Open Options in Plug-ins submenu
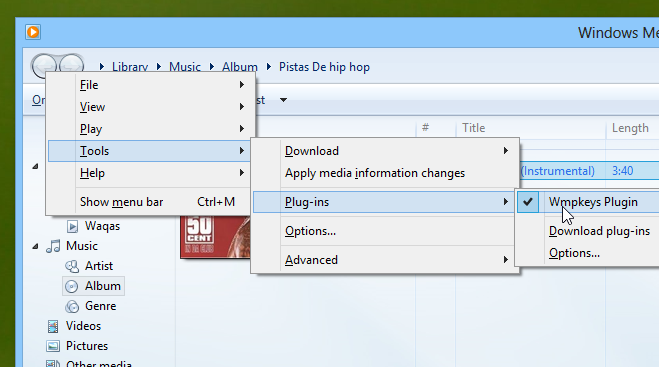Image resolution: width=659 pixels, height=367 pixels. click(x=574, y=253)
